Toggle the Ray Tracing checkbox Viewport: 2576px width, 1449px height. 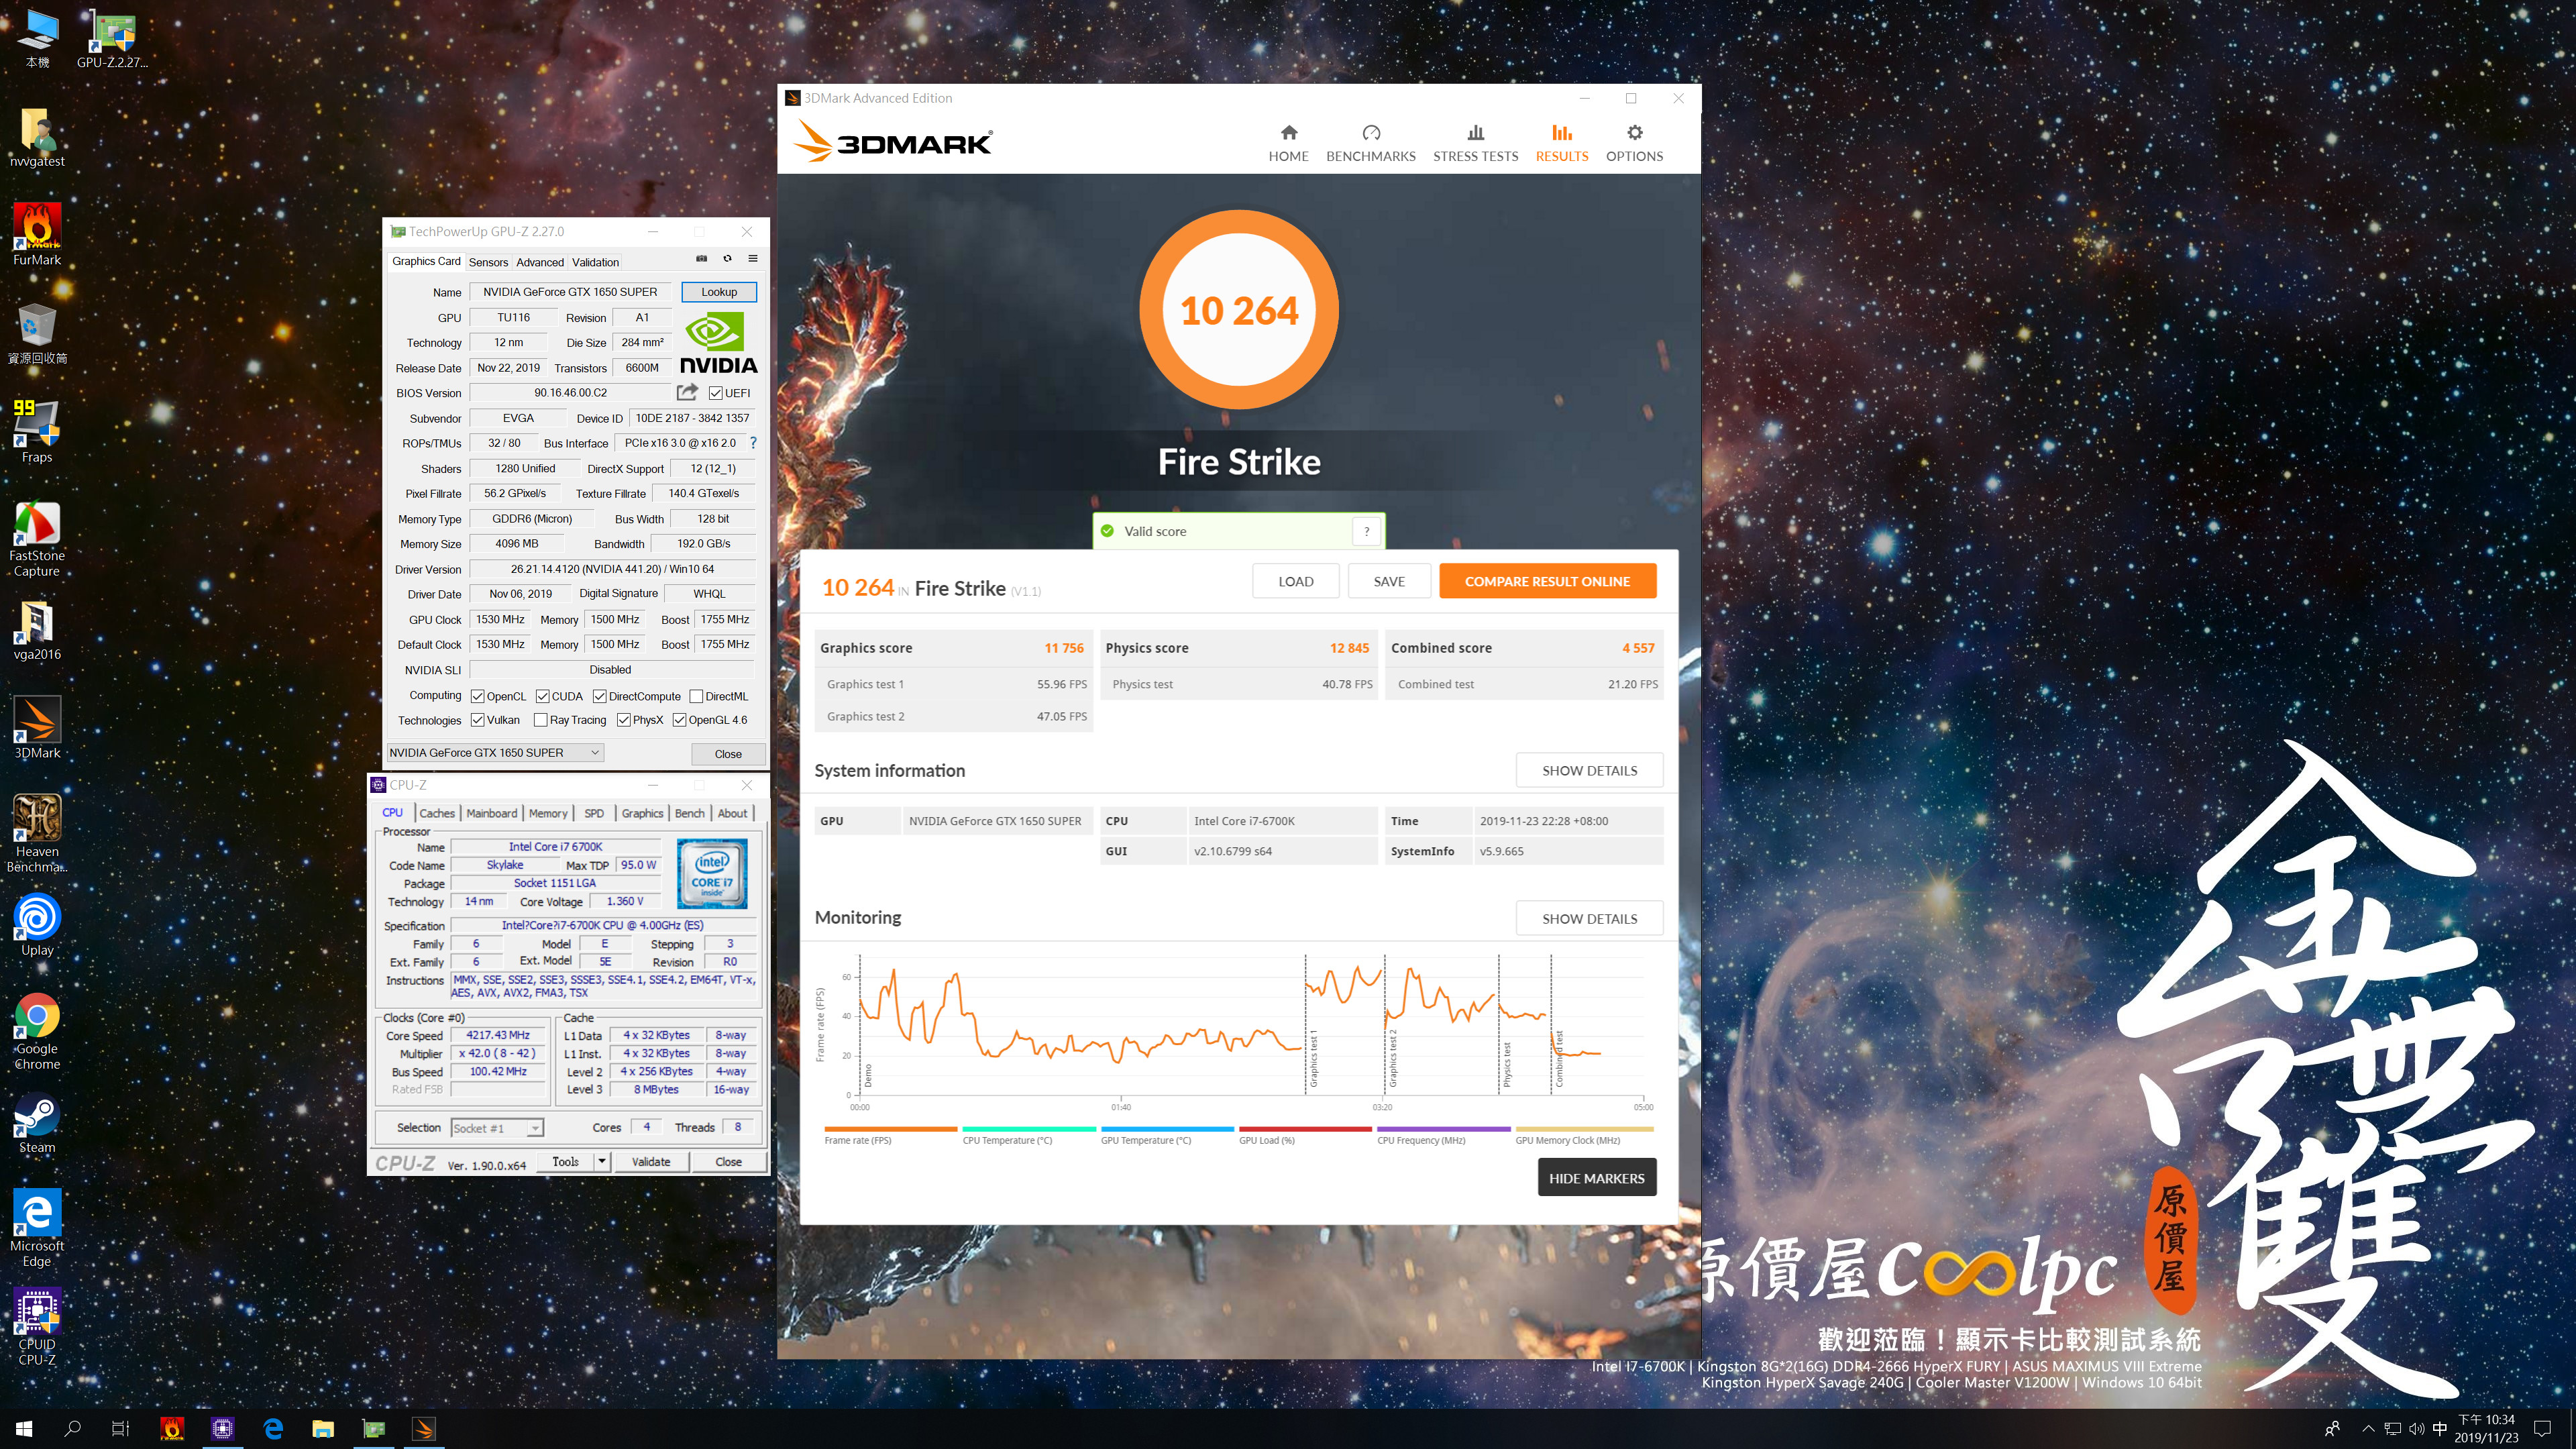click(540, 720)
